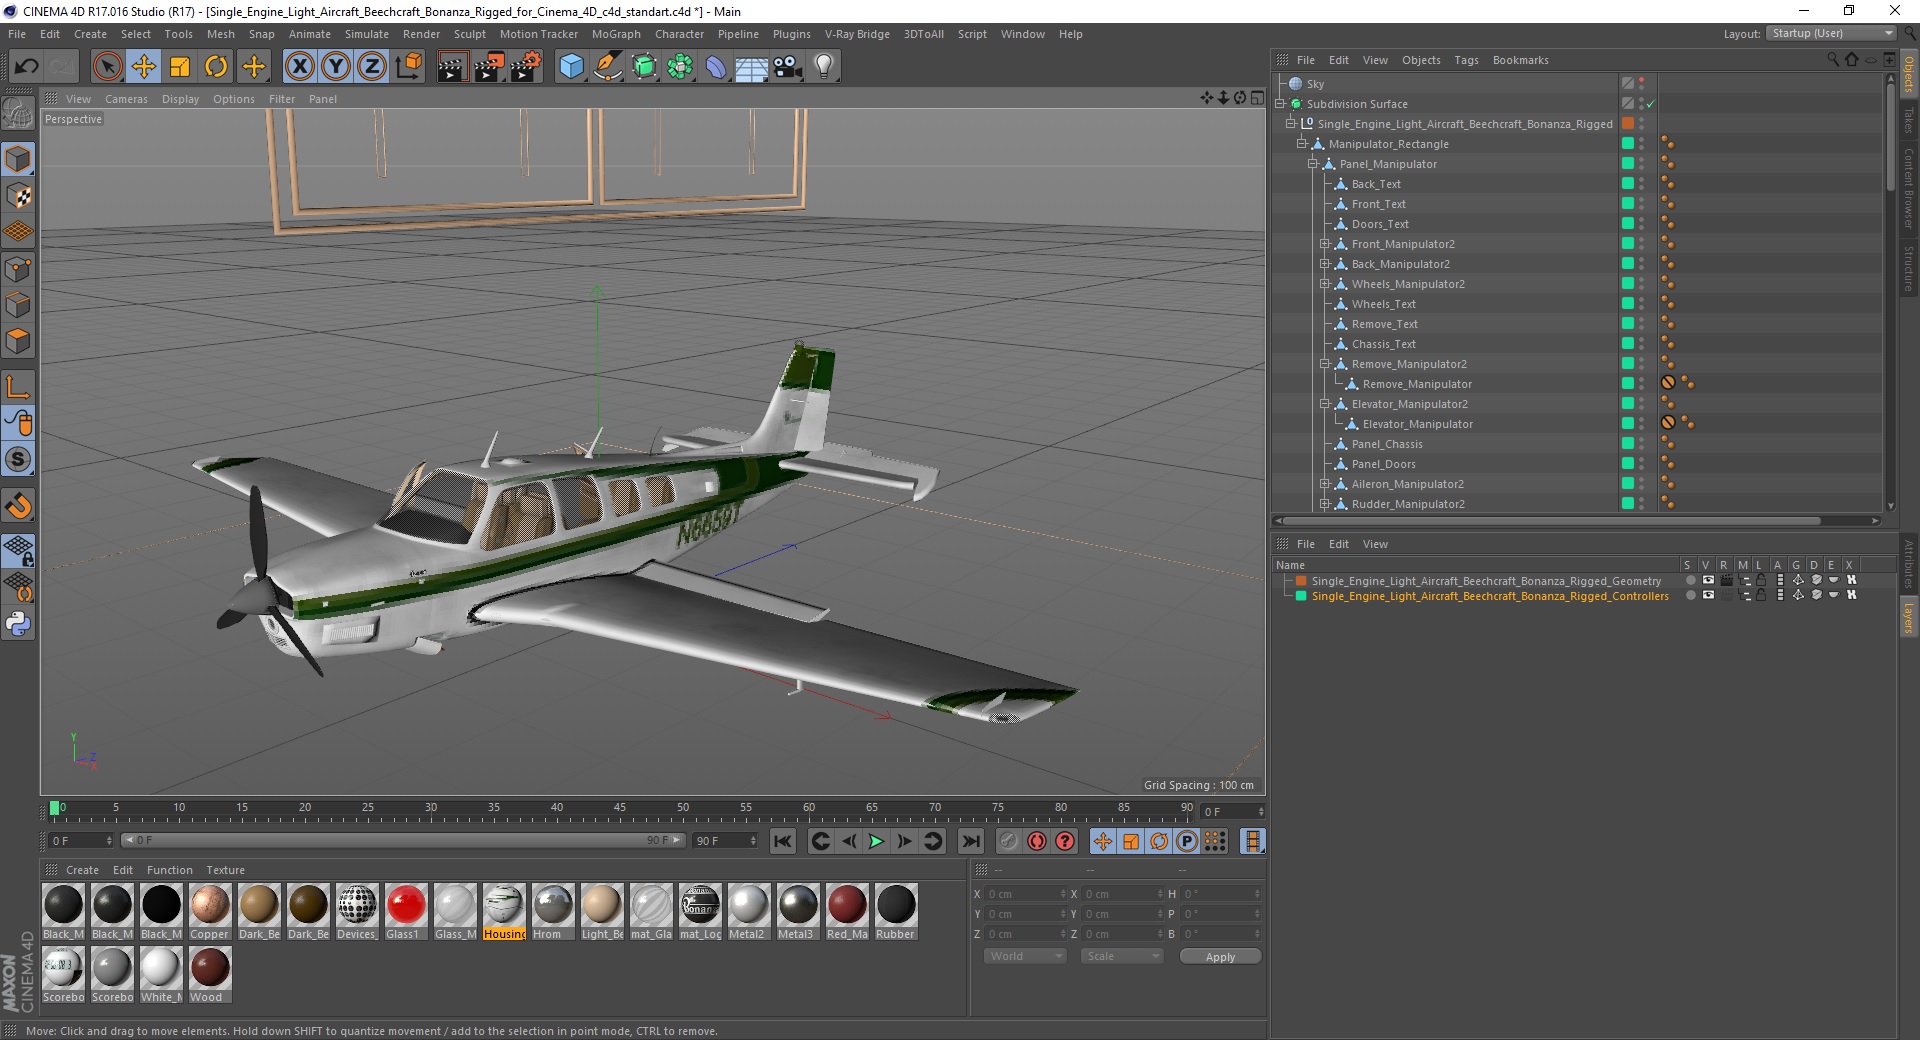Add Floor environment object icon
This screenshot has height=1040, width=1920.
751,67
